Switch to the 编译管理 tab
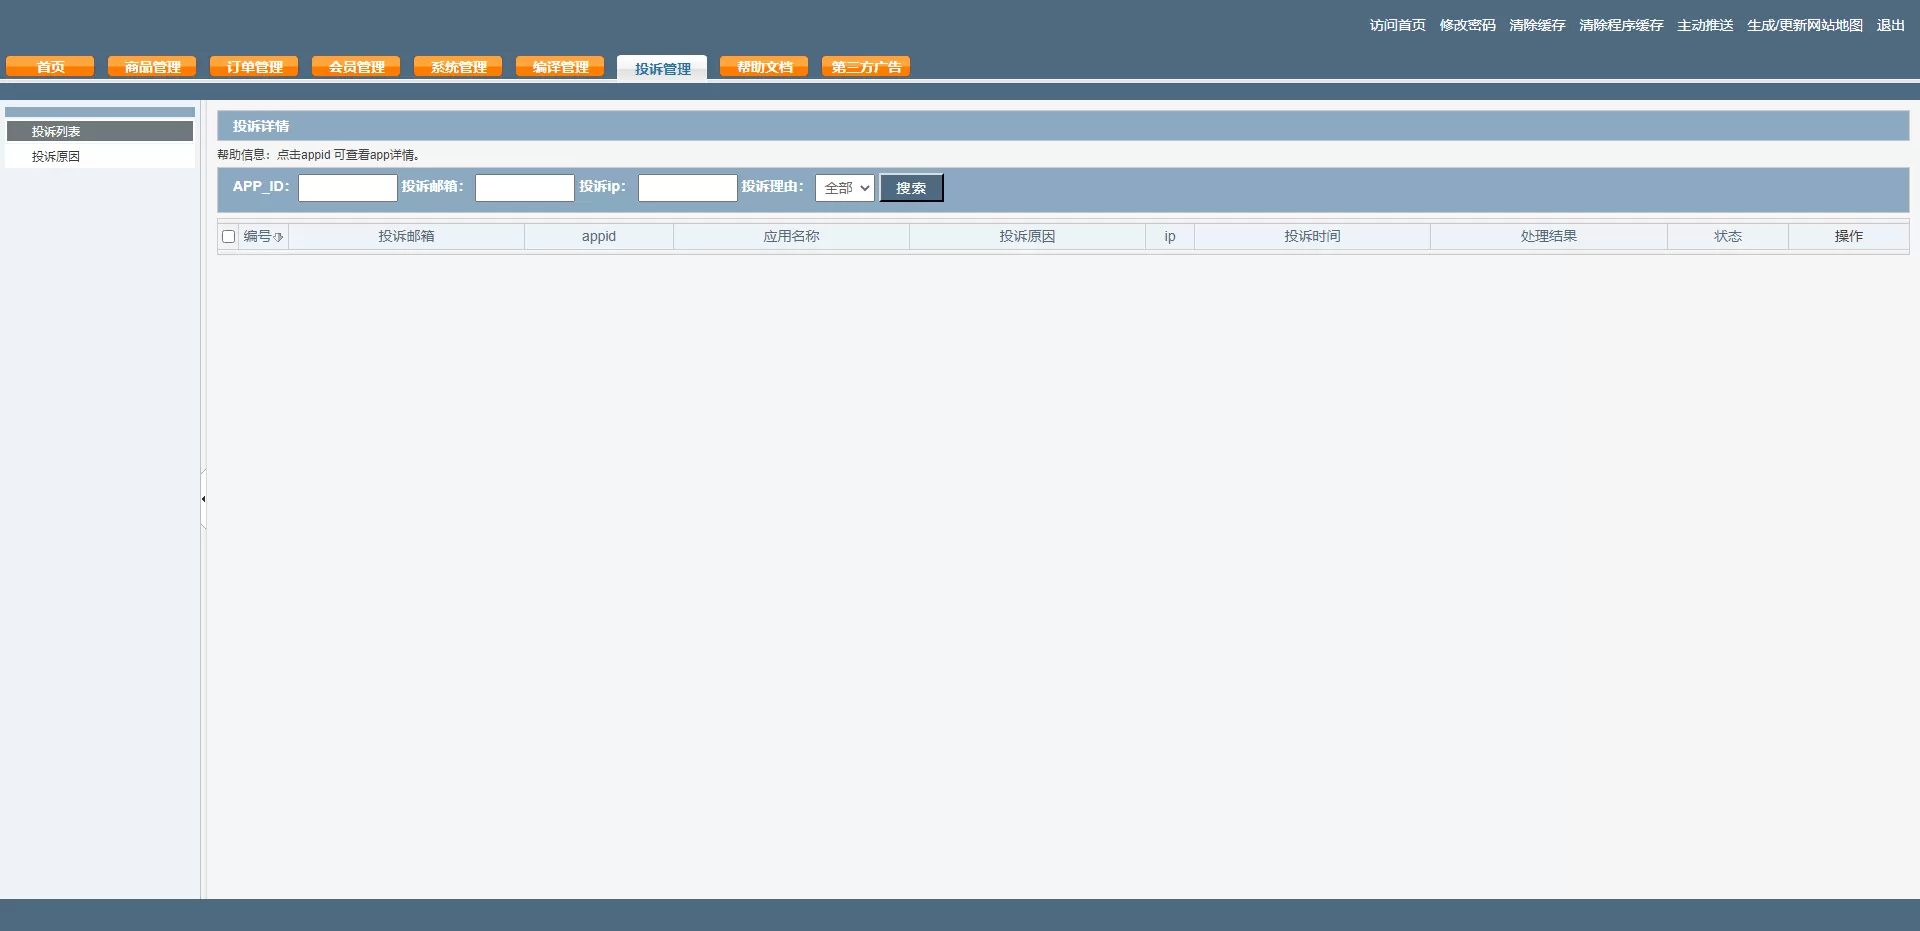This screenshot has width=1920, height=931. pyautogui.click(x=560, y=67)
